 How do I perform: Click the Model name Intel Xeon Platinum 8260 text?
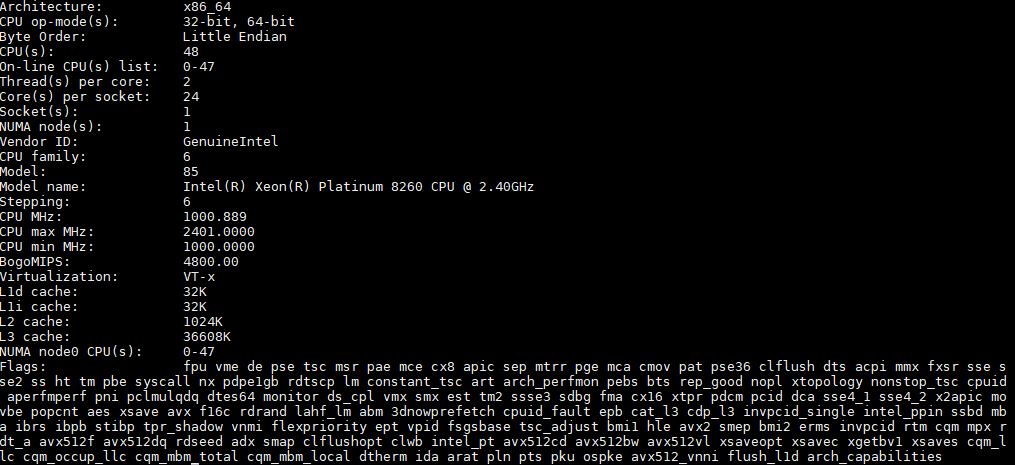pyautogui.click(x=359, y=187)
